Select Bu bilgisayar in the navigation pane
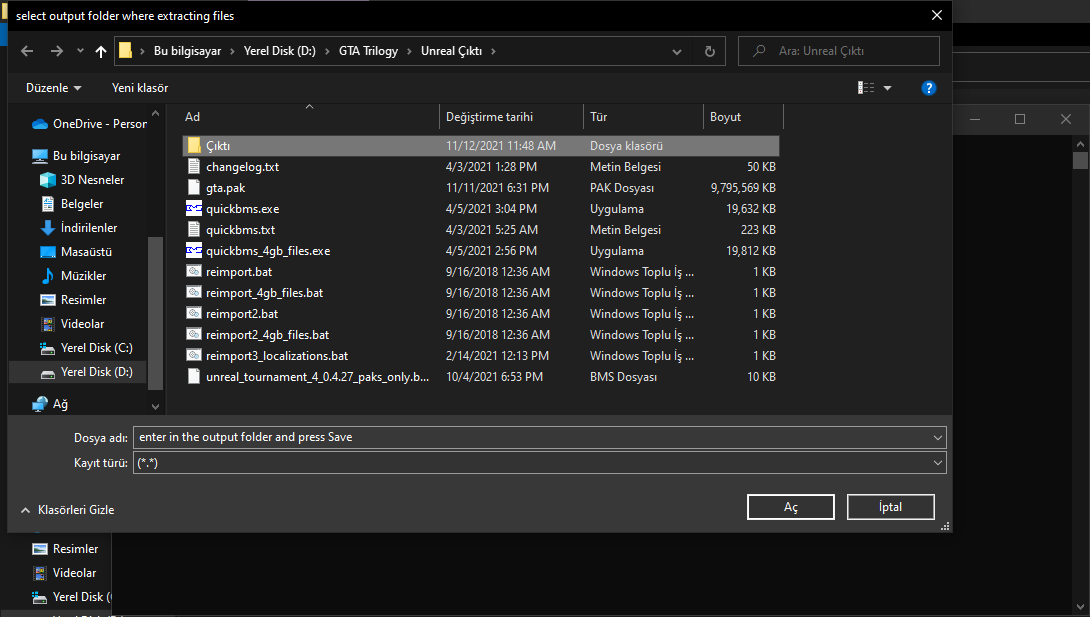This screenshot has width=1090, height=617. tap(77, 156)
